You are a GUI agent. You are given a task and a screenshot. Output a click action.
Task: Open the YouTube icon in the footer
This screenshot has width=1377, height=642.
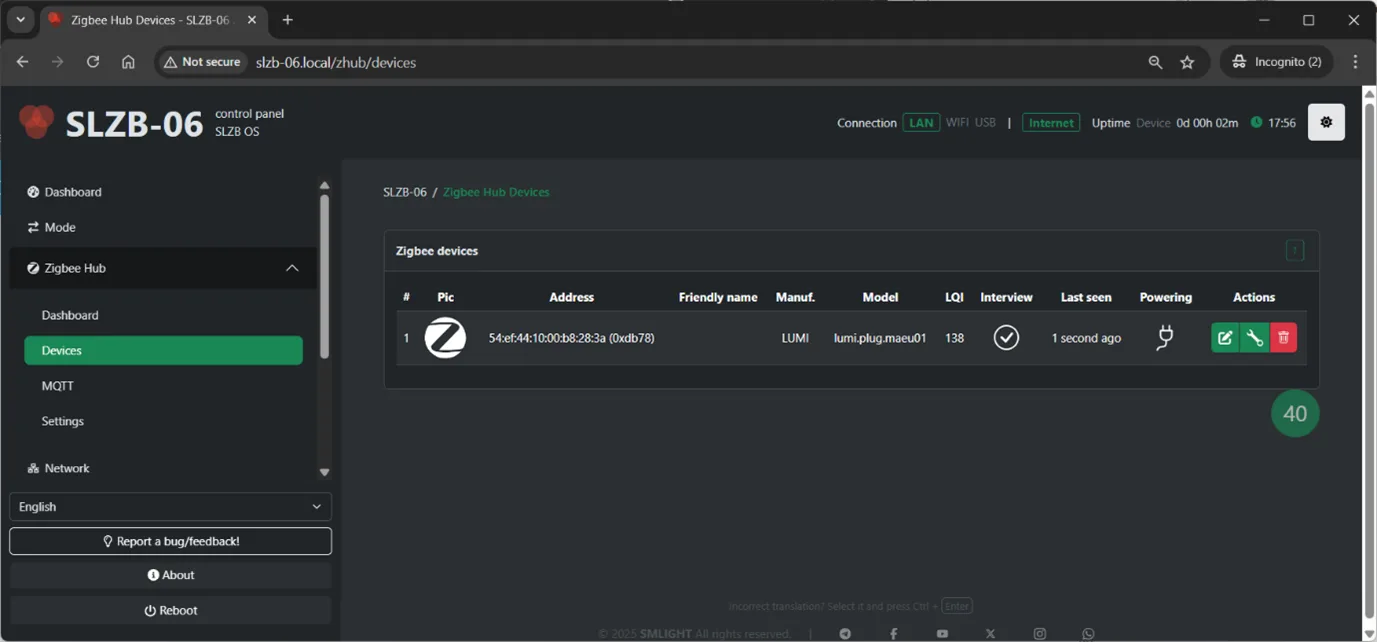pyautogui.click(x=942, y=634)
